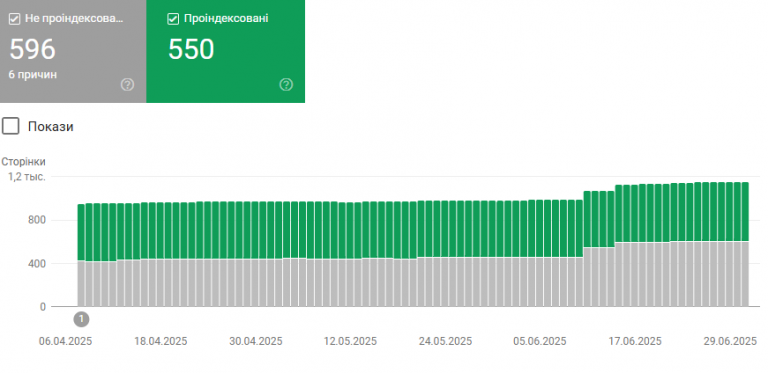Click the 18.04.2025 date label
The image size is (768, 373).
(161, 341)
